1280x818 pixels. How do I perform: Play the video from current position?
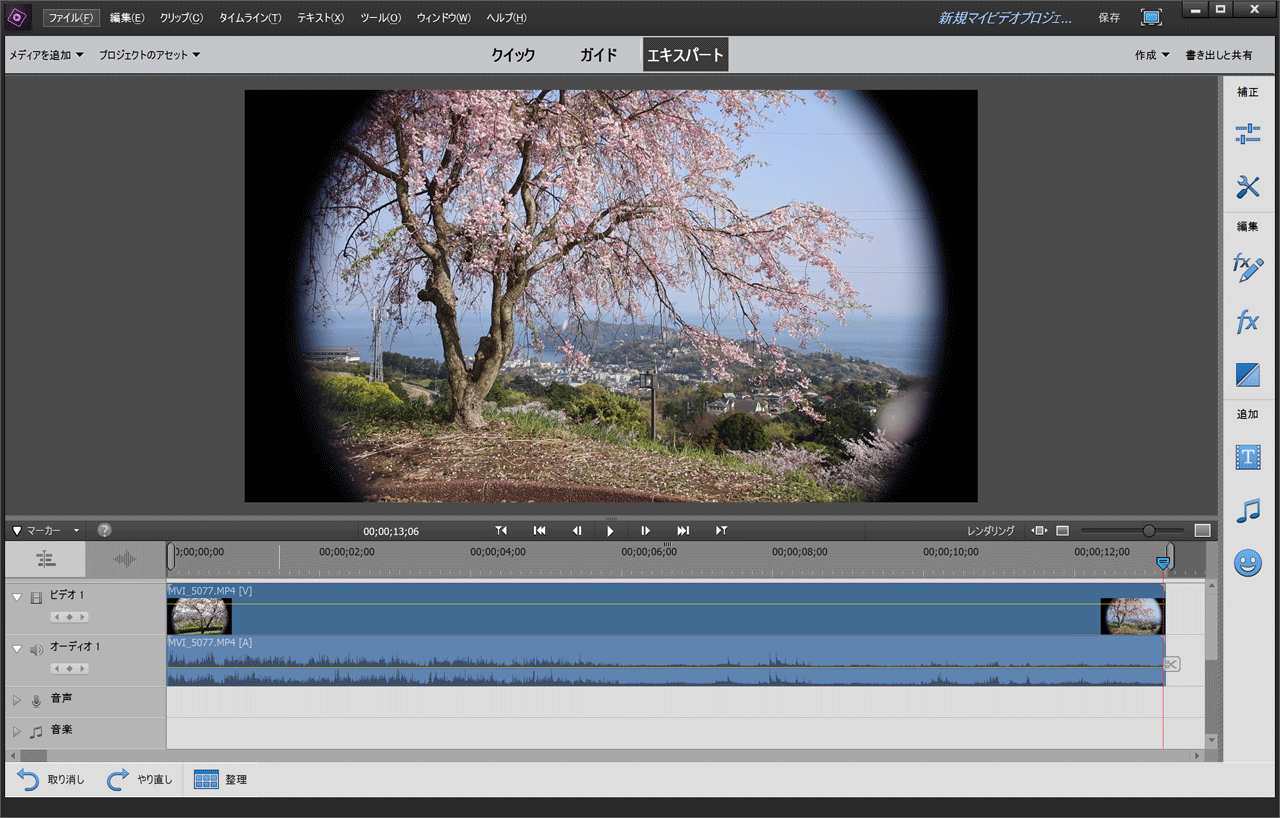tap(610, 530)
